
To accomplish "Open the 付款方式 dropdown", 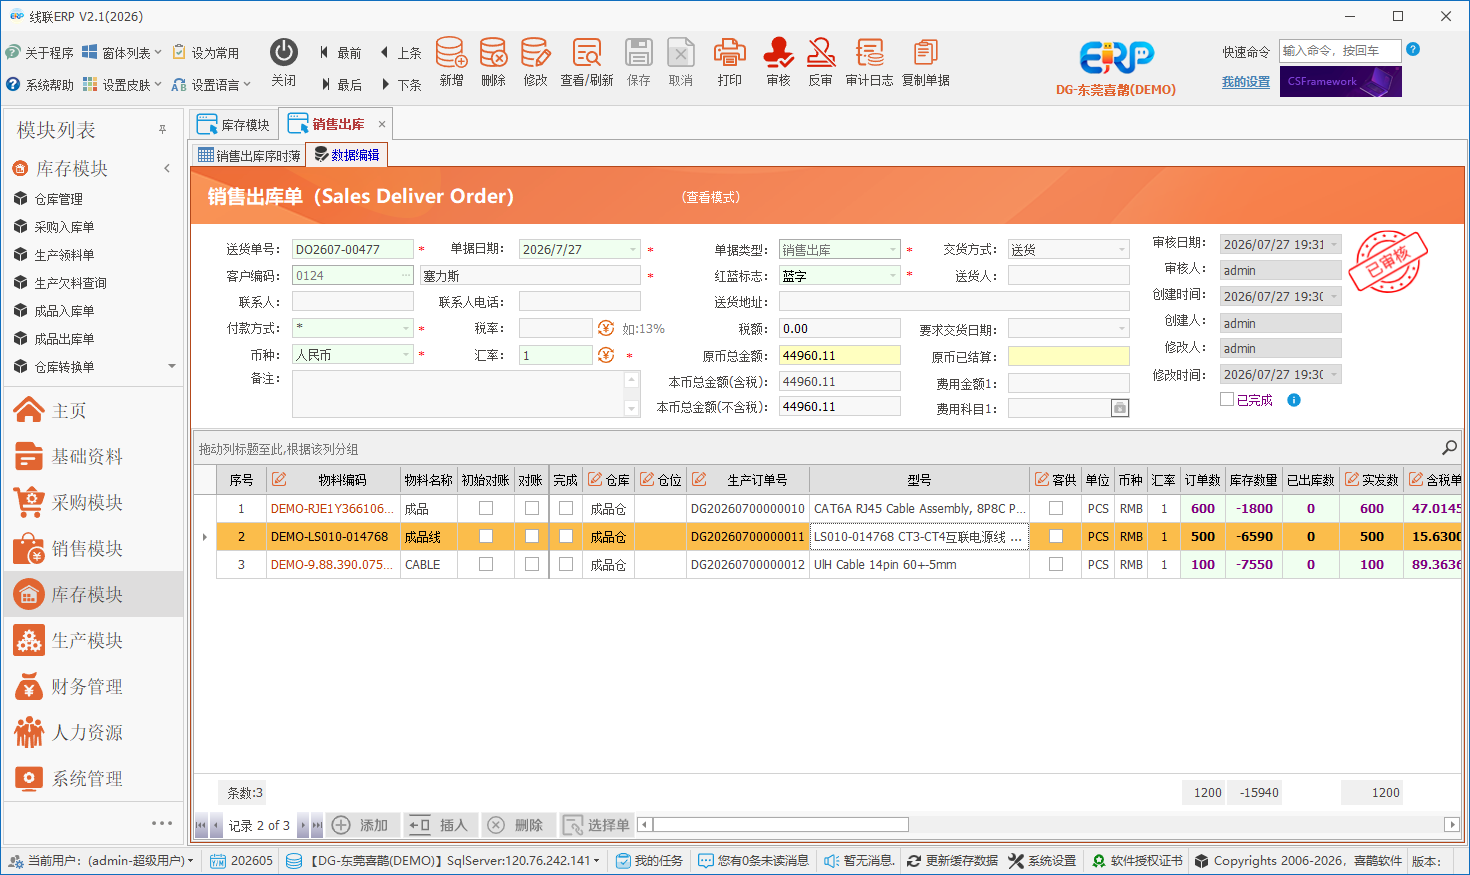I will [x=406, y=328].
